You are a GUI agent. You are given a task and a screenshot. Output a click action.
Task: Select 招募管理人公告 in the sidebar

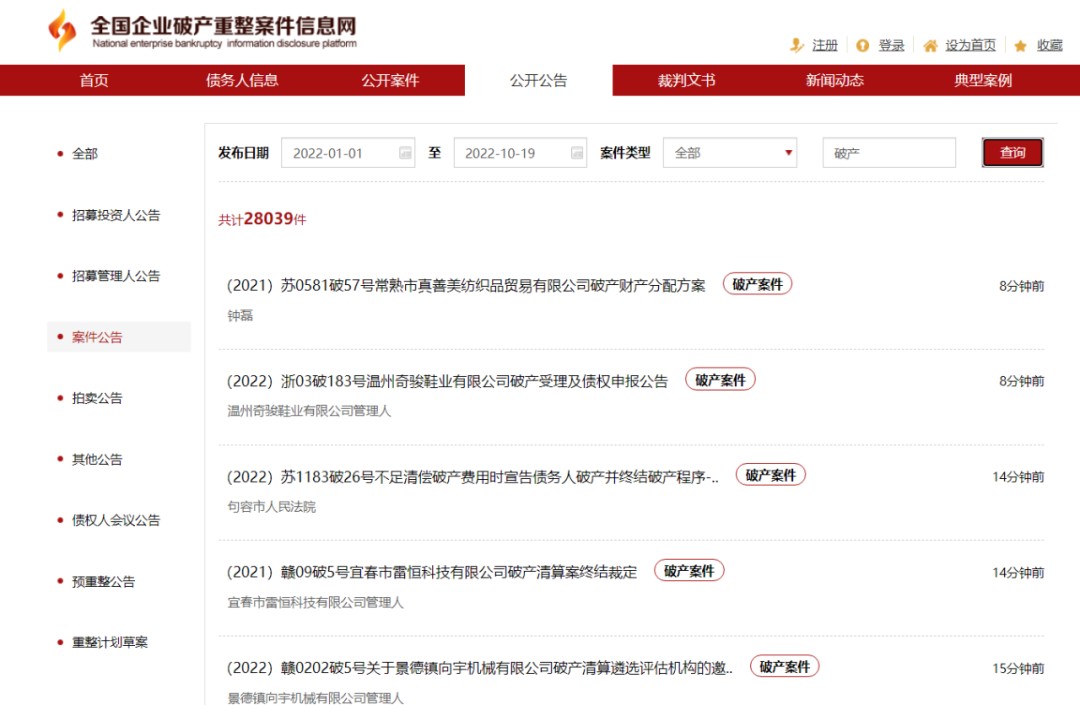click(116, 276)
